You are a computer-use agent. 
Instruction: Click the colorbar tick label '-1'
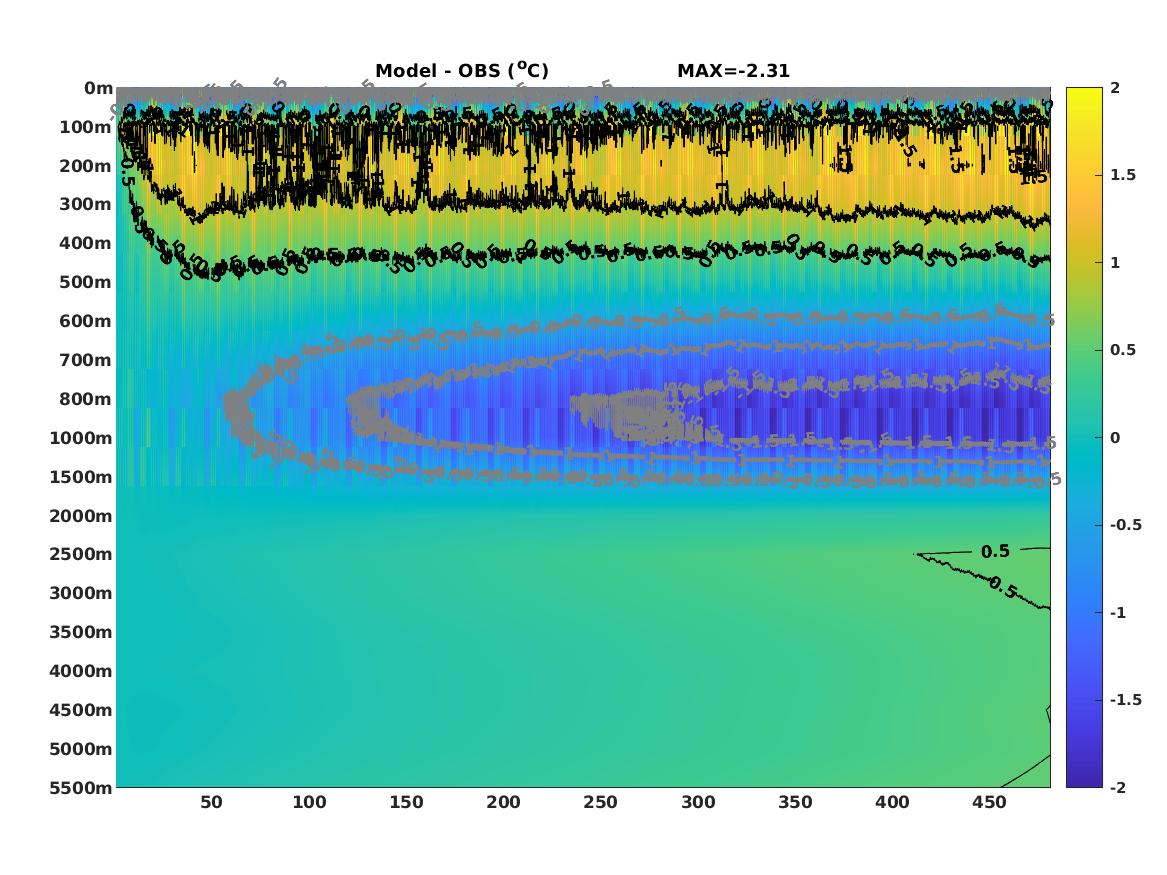click(x=1118, y=612)
